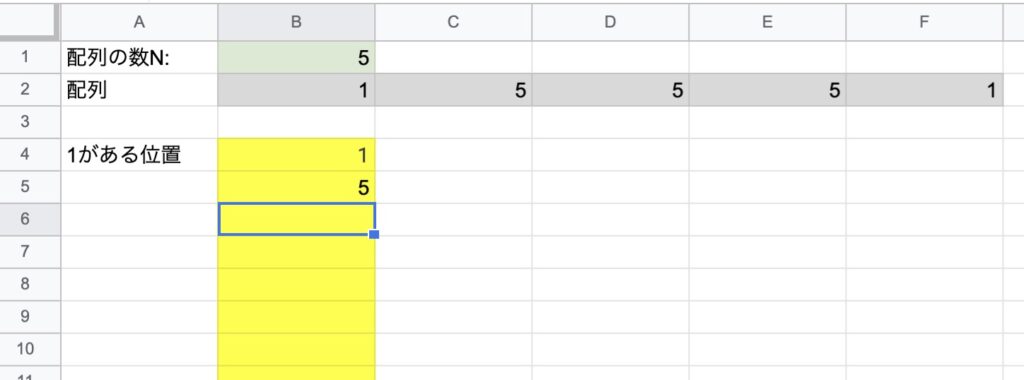
Task: Select the select-all corner box
Action: 29,22
